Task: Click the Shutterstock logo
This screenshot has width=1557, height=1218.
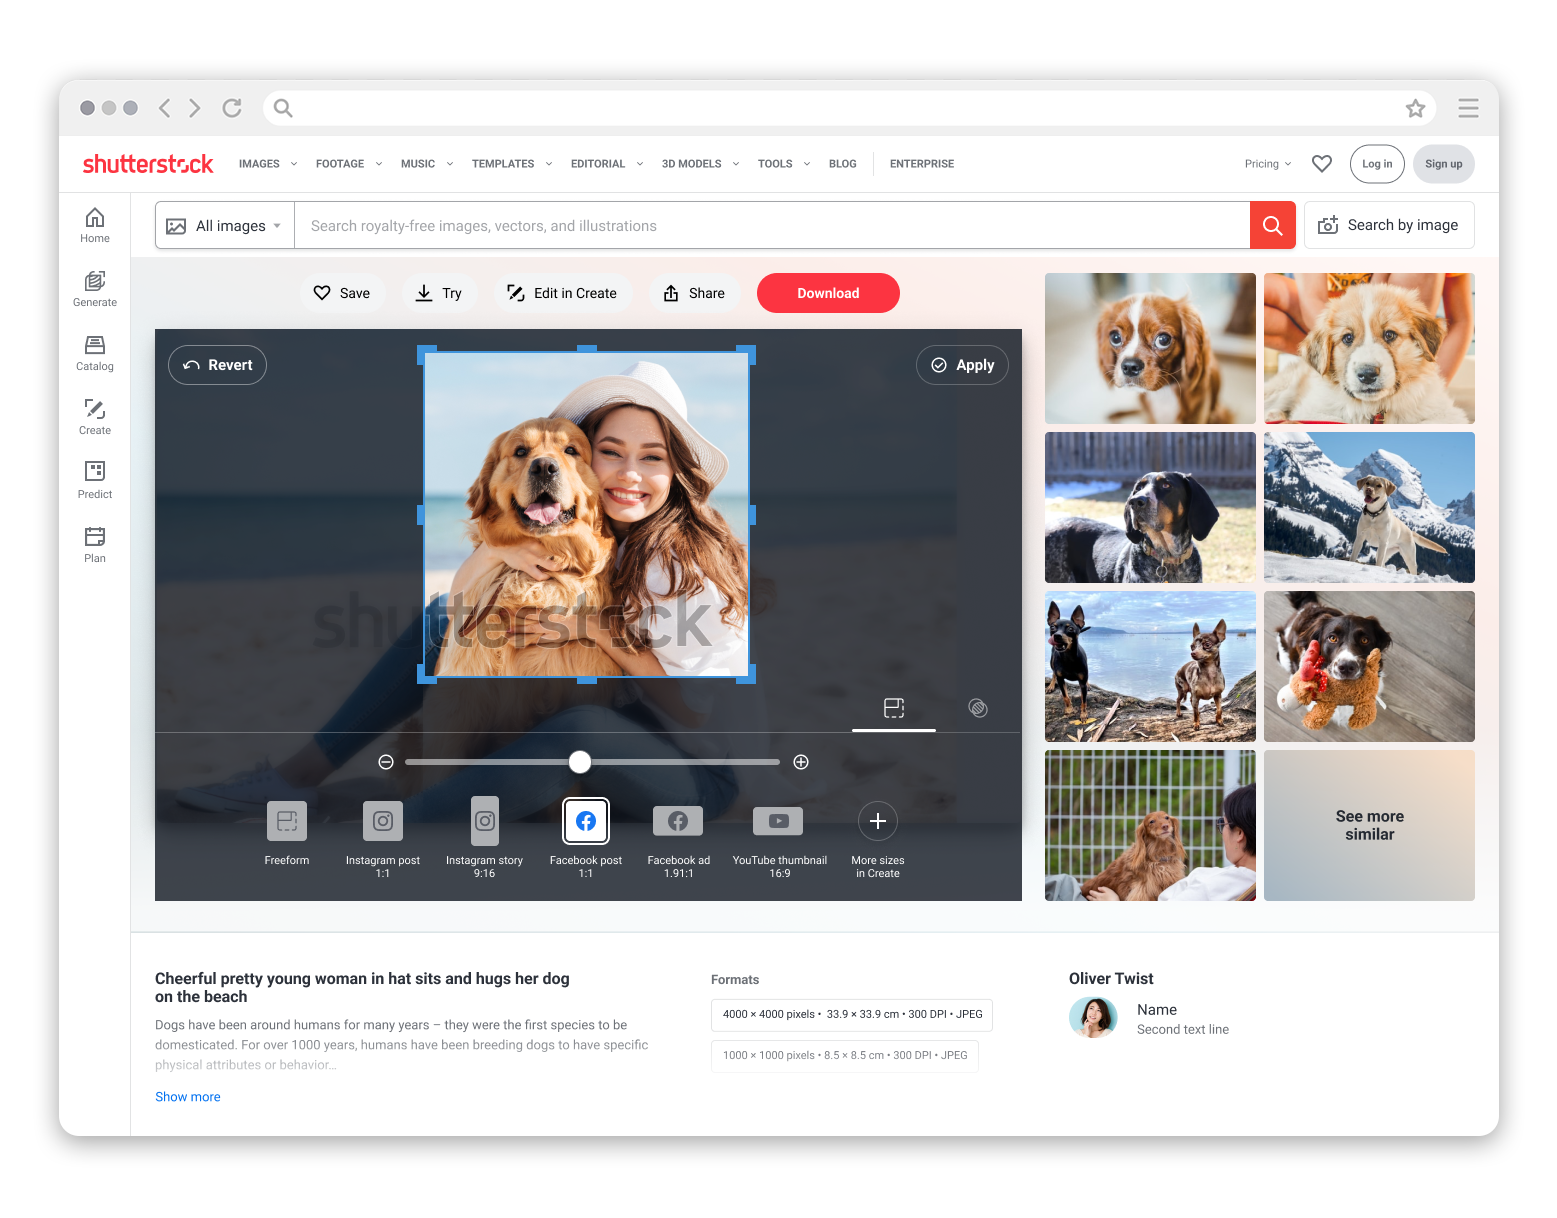Action: [148, 163]
